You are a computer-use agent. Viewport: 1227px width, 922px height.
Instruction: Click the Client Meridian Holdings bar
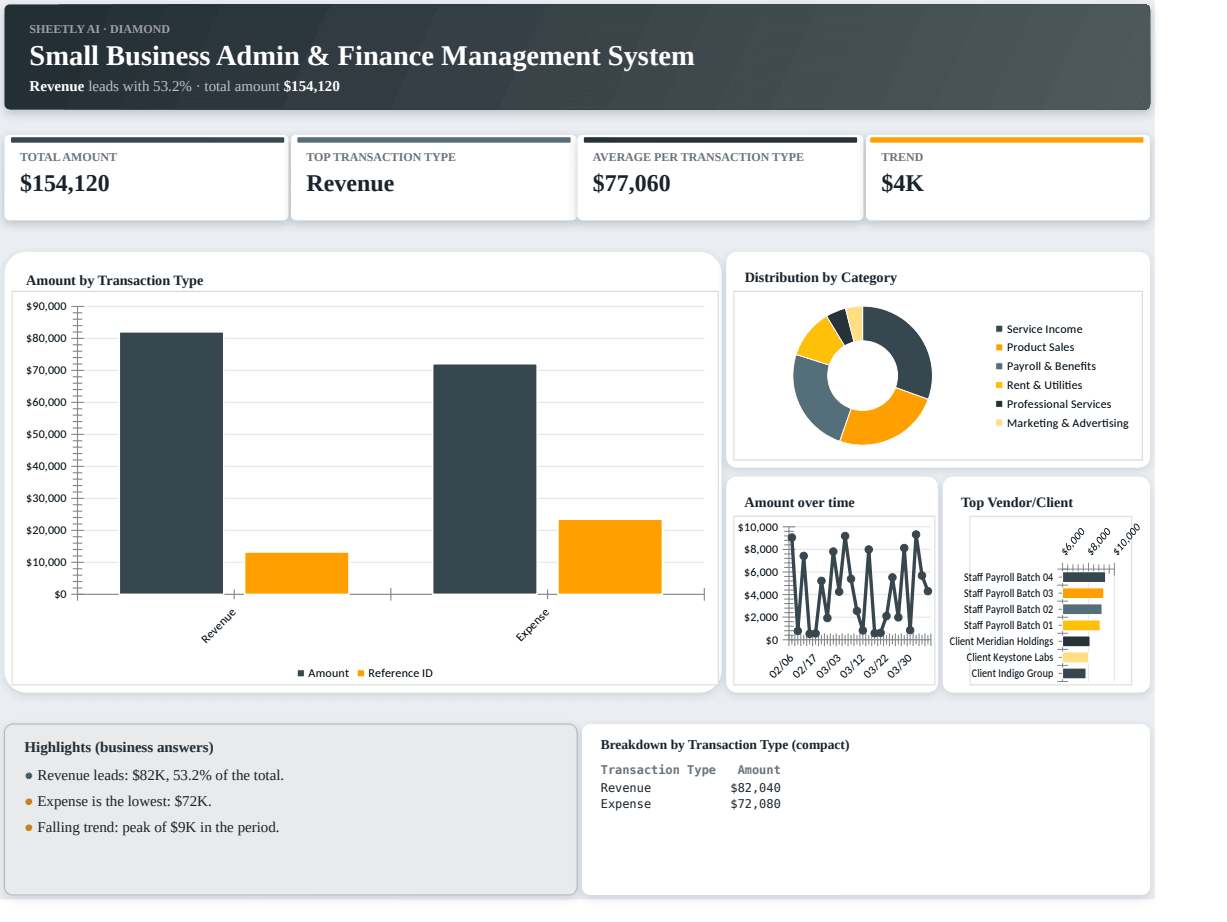(1076, 641)
